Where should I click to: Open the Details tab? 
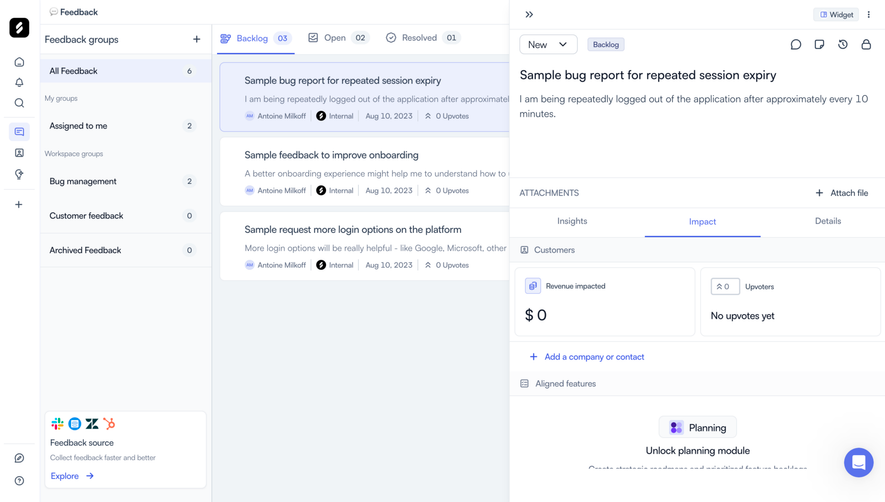[827, 221]
